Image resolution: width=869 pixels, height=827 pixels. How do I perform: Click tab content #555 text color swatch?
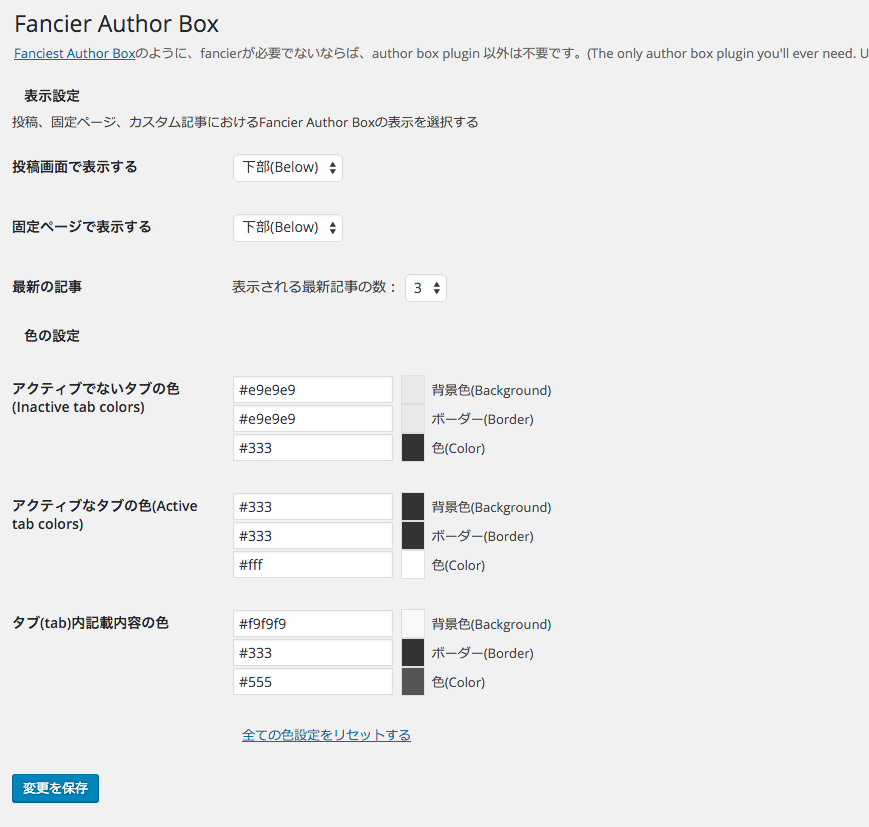413,682
